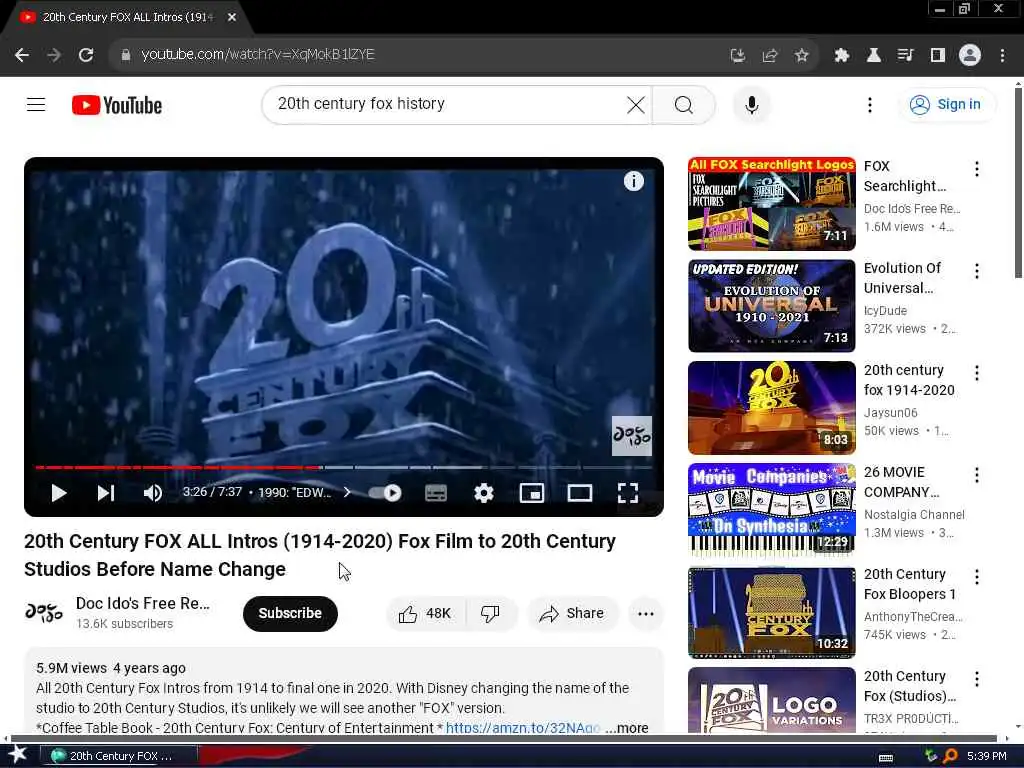This screenshot has height=768, width=1024.
Task: Click taskbar item 20th Century FOX
Action: tap(118, 756)
